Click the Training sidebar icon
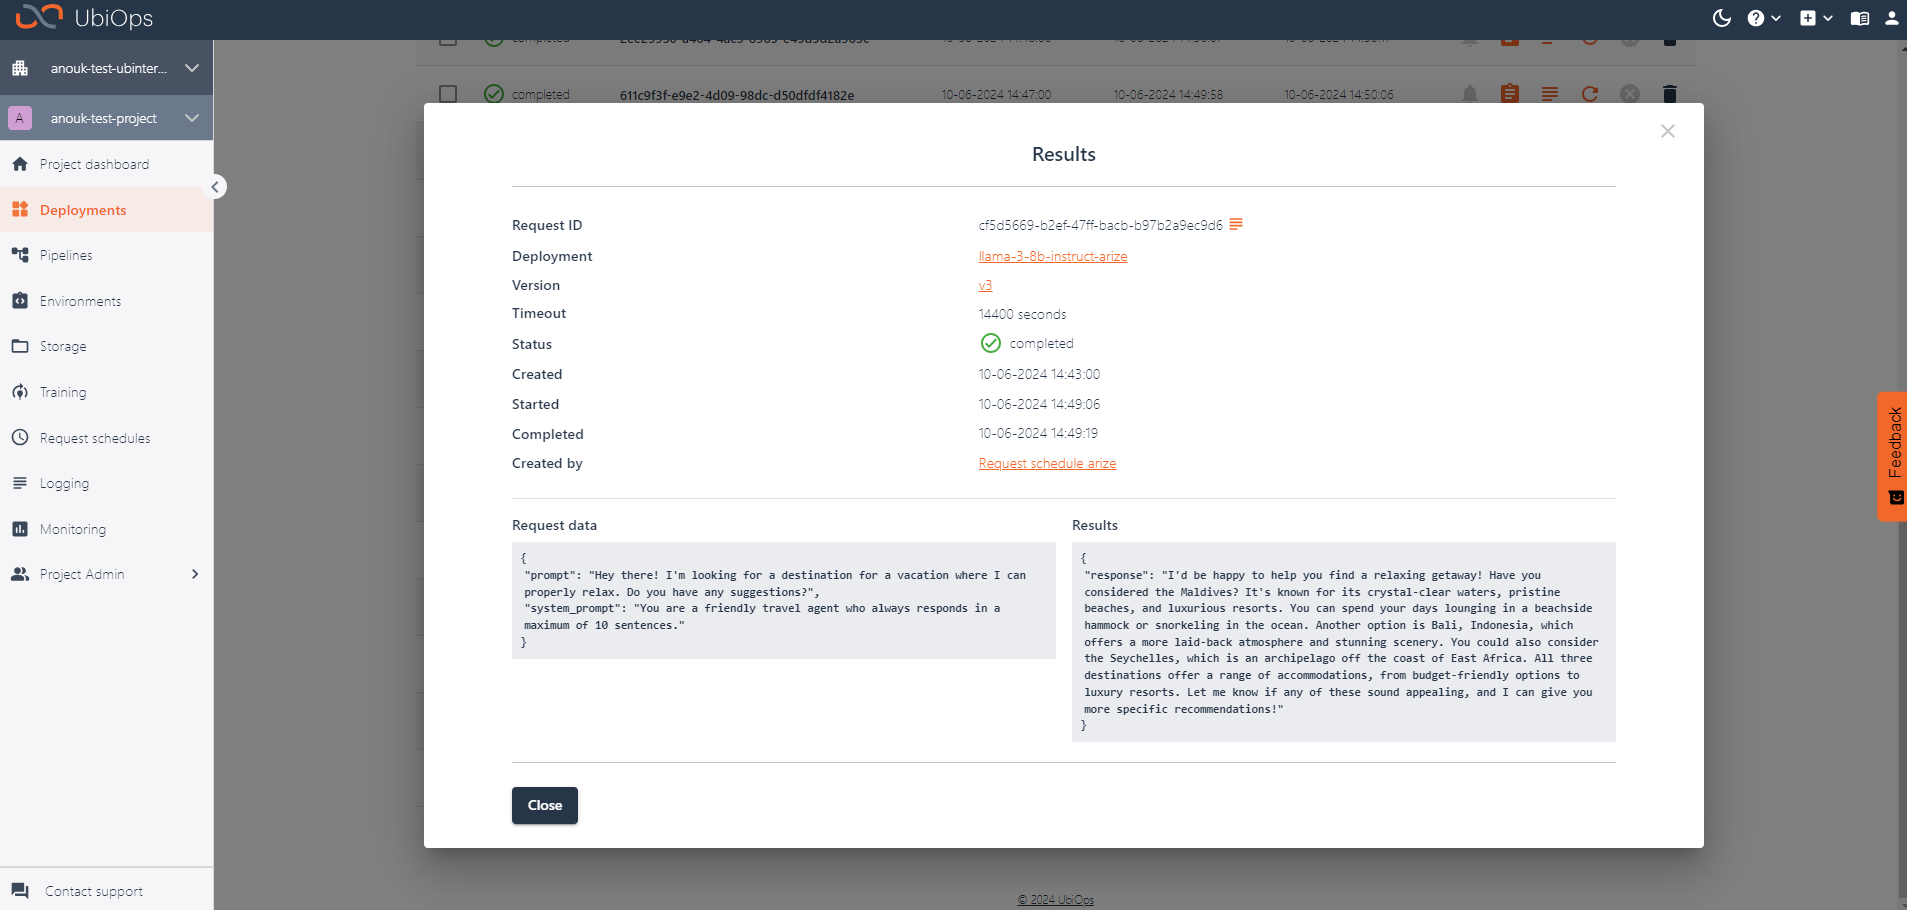 pos(20,392)
